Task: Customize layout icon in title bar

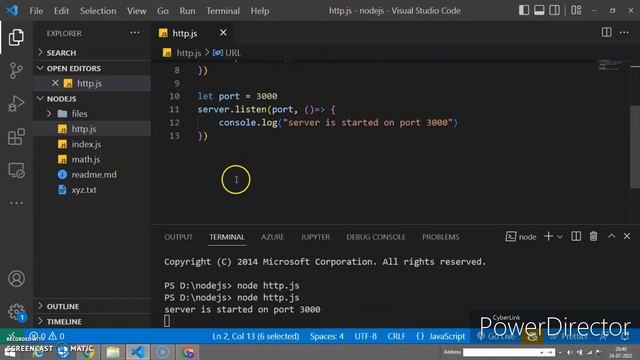Action: (x=576, y=10)
